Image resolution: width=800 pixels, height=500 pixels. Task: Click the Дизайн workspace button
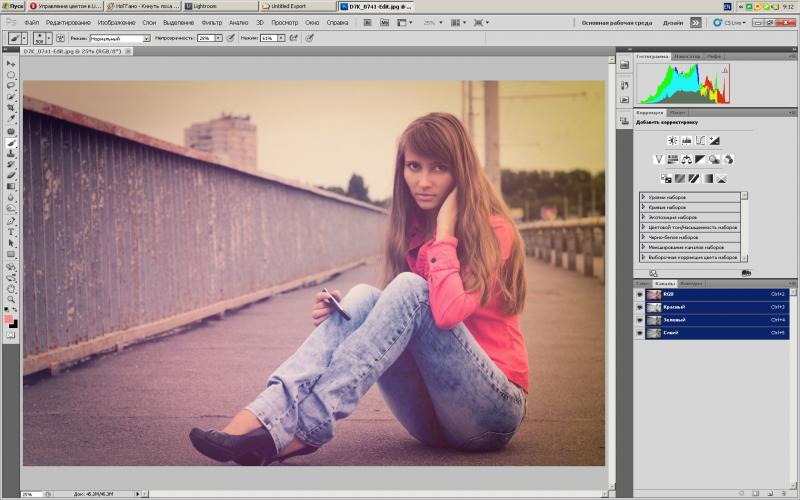point(673,23)
